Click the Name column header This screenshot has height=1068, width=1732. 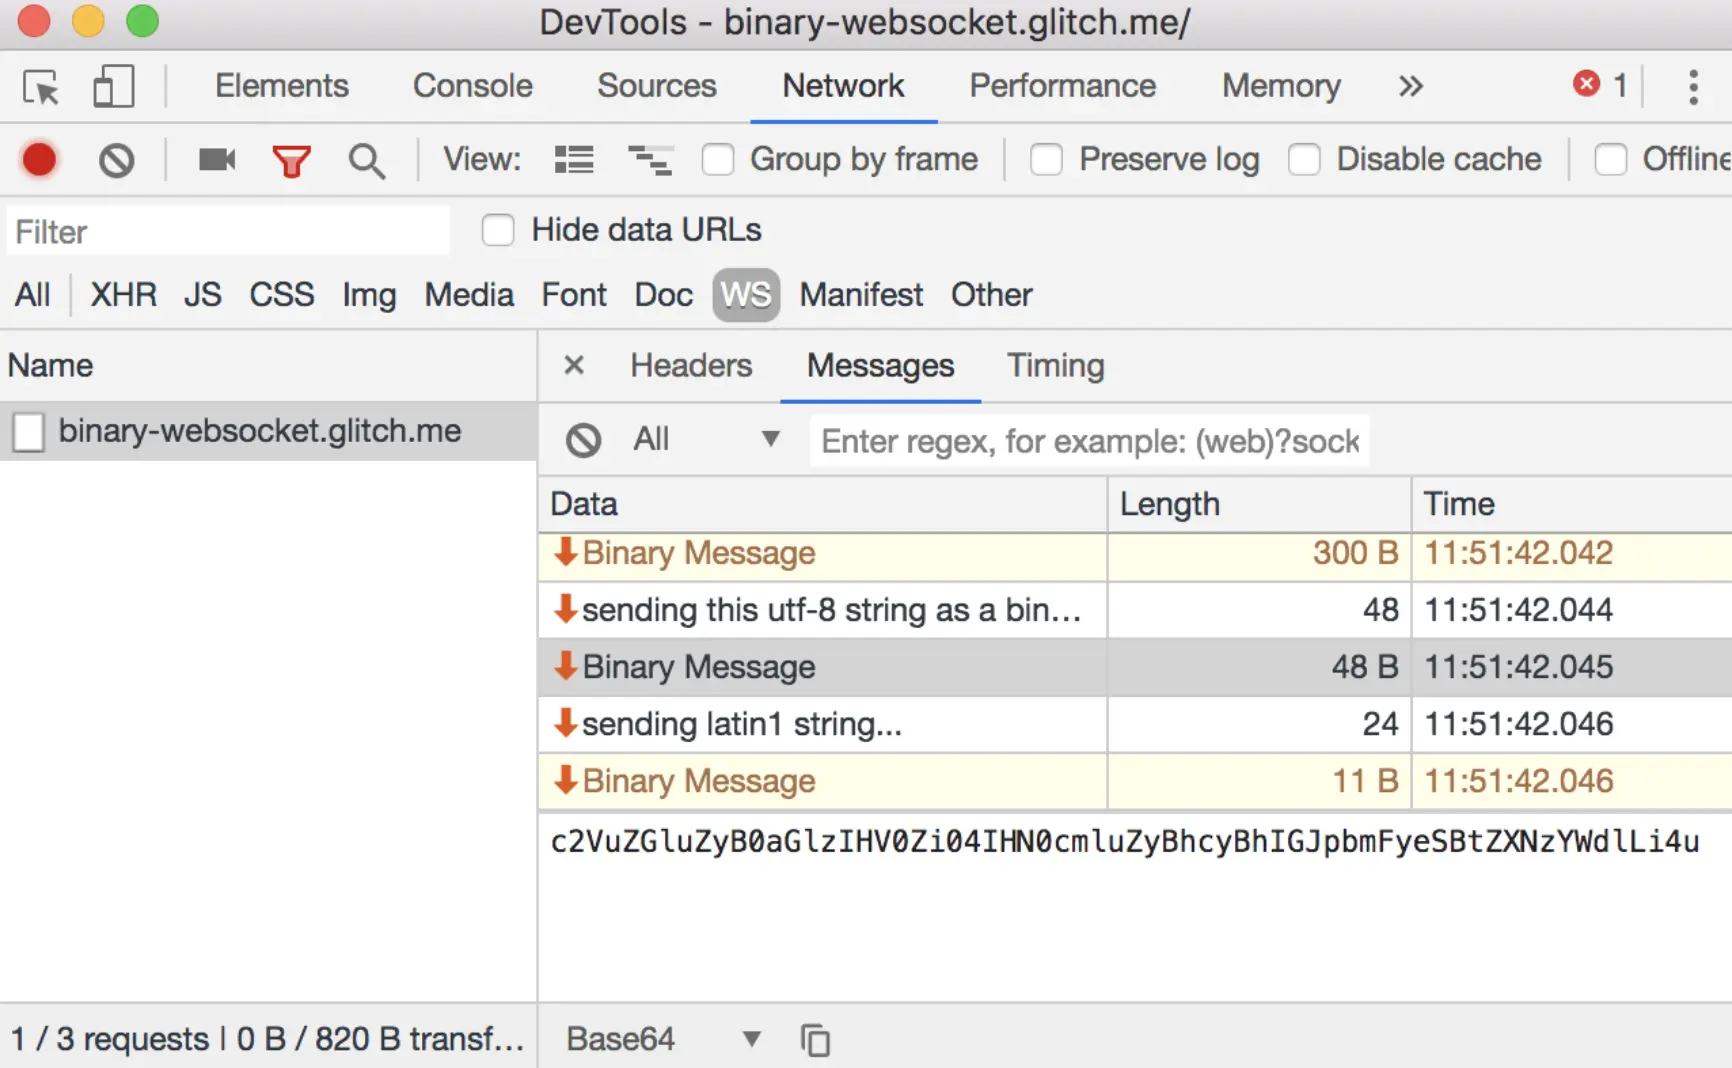[x=268, y=366]
